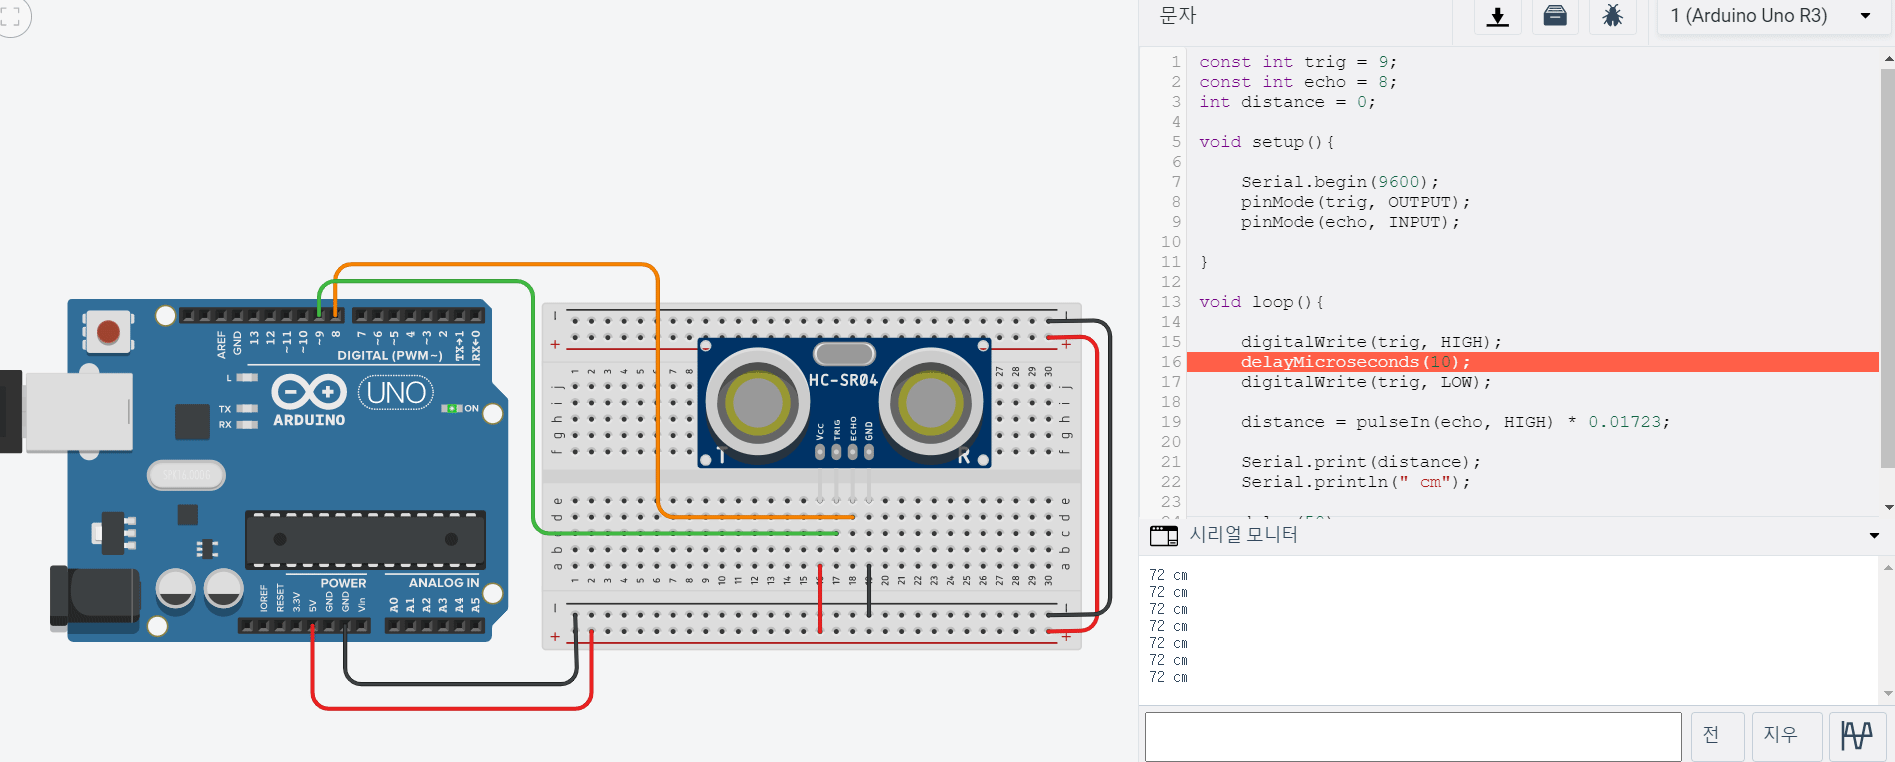
Task: Click the 'digitalWrite(trig, LOW);' line
Action: (1366, 382)
